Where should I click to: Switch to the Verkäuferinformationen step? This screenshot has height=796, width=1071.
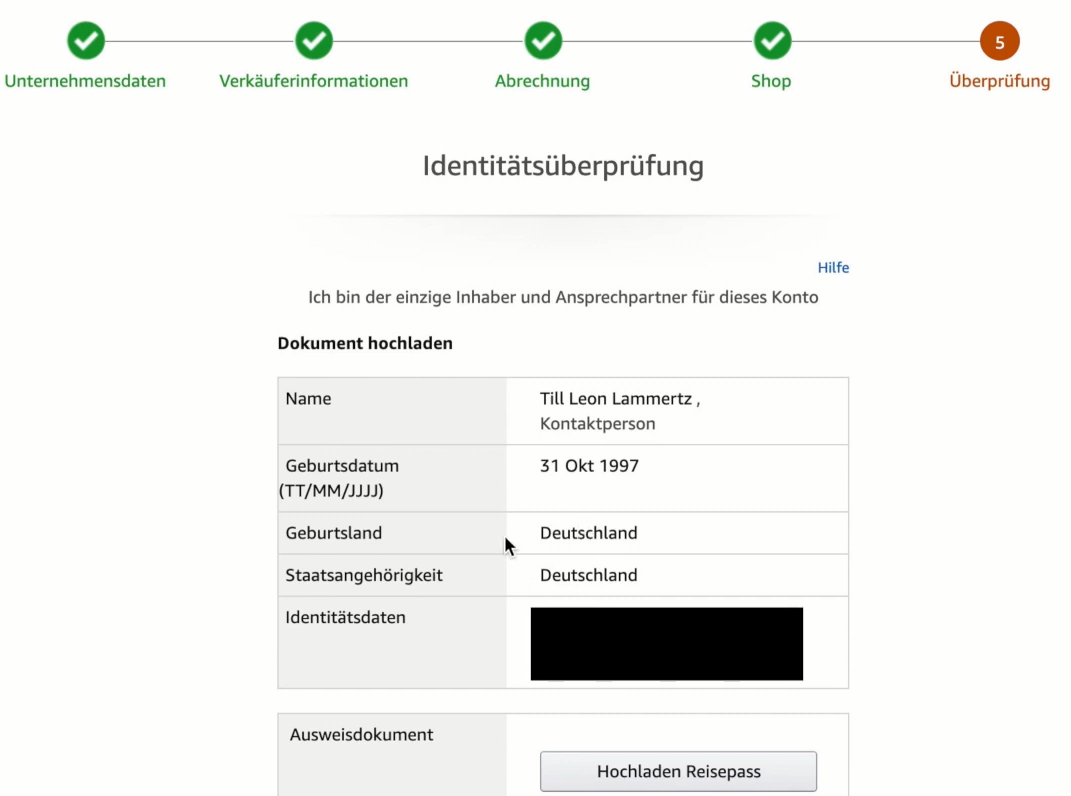pos(314,80)
